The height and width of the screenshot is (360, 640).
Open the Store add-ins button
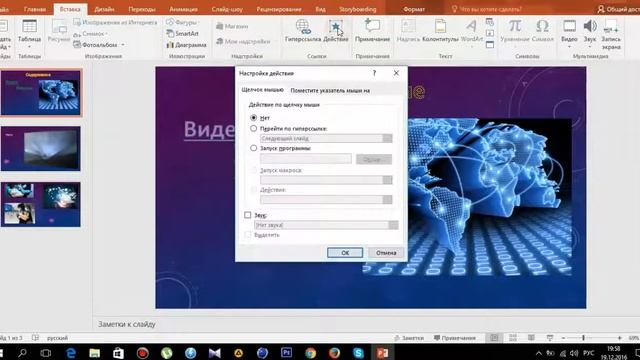click(232, 26)
